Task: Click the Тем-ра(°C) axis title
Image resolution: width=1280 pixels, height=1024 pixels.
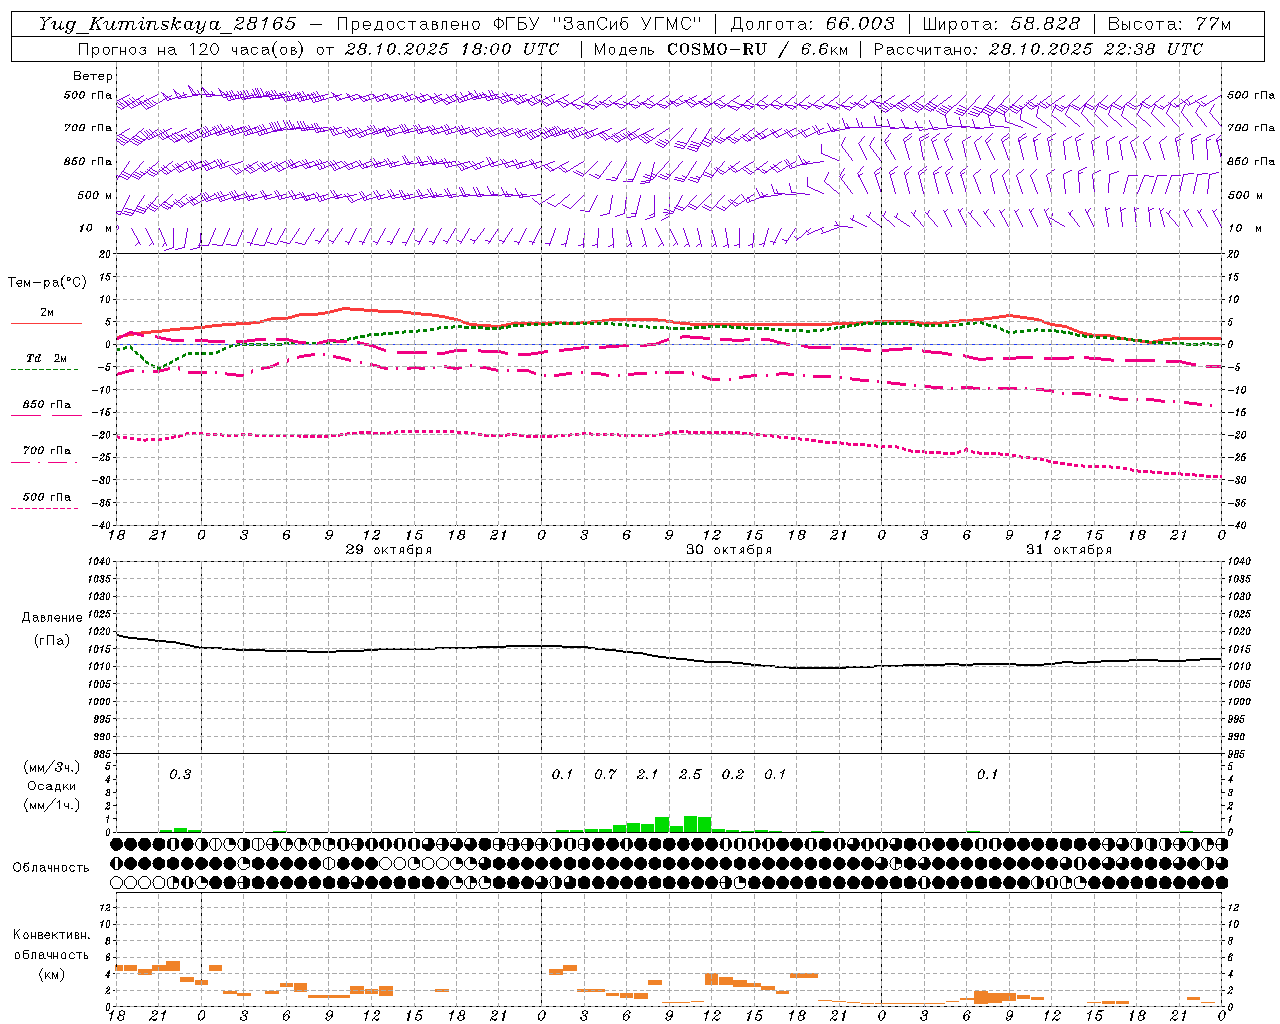Action: click(47, 282)
